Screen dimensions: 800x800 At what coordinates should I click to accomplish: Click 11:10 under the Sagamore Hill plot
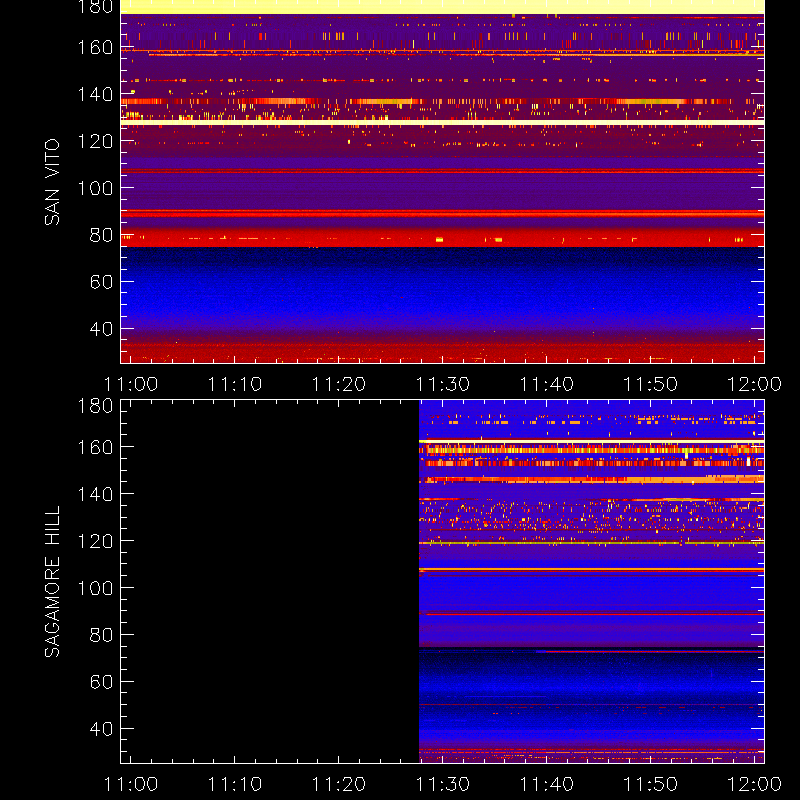[x=235, y=784]
